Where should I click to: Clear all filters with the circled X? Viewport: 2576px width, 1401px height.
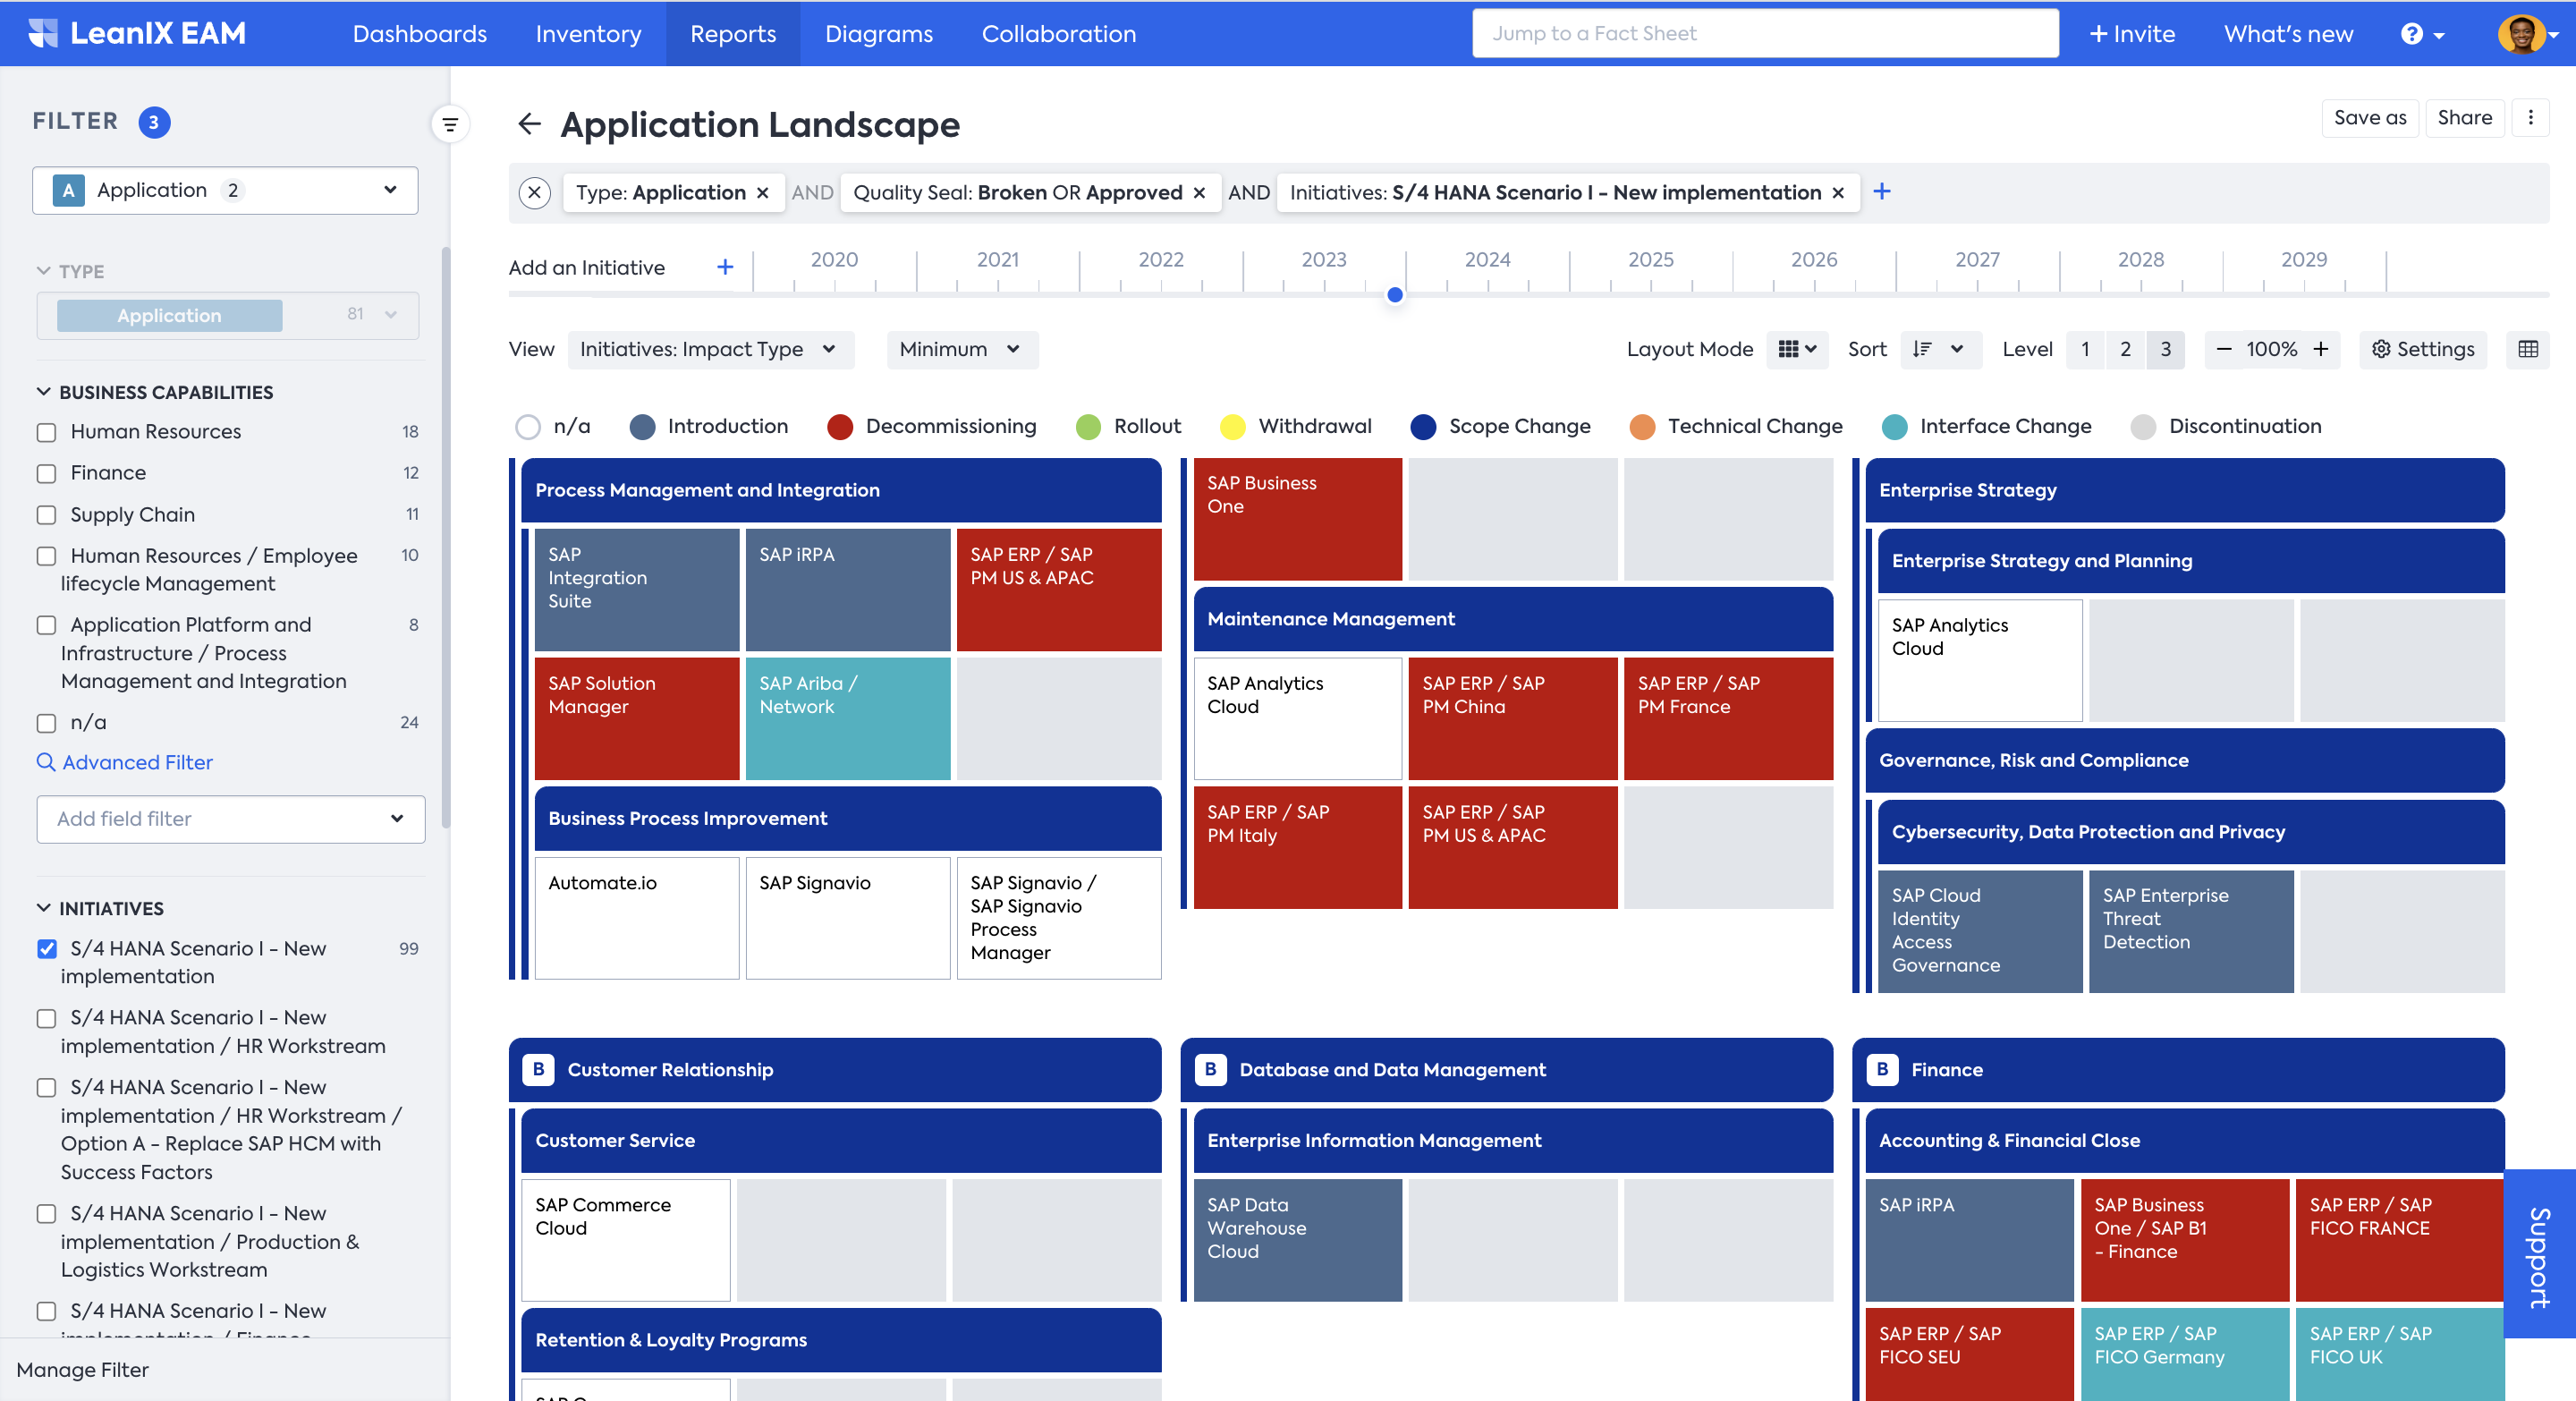(535, 193)
